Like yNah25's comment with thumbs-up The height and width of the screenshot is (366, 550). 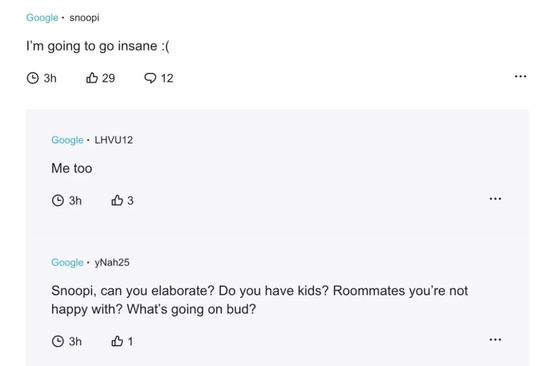[x=117, y=341]
